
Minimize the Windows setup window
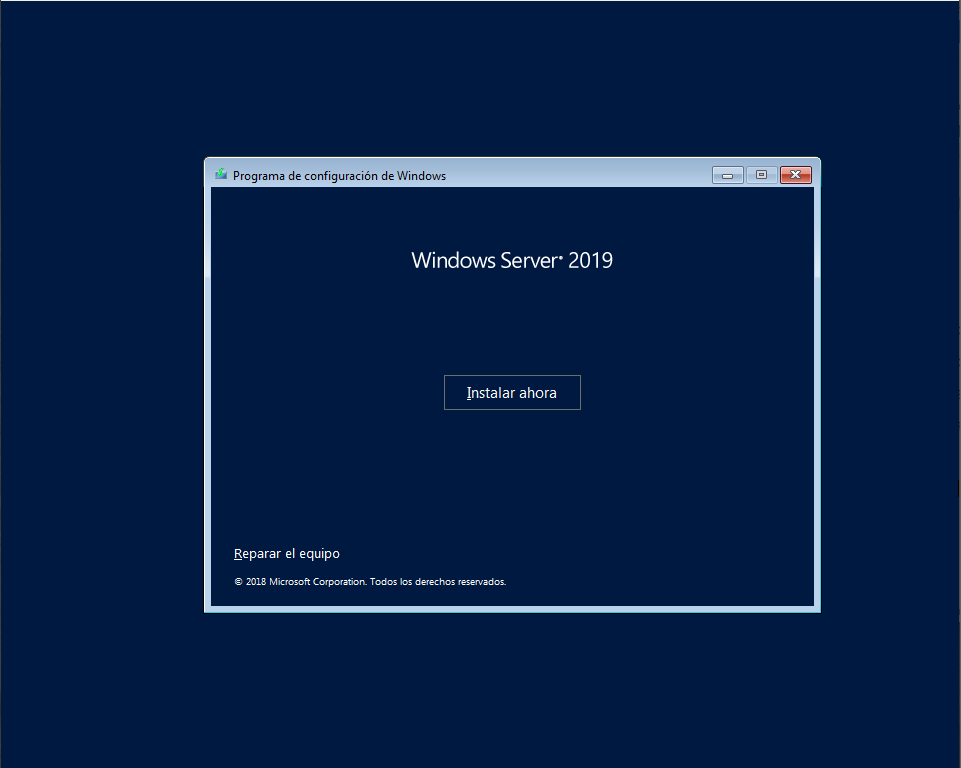pos(727,175)
